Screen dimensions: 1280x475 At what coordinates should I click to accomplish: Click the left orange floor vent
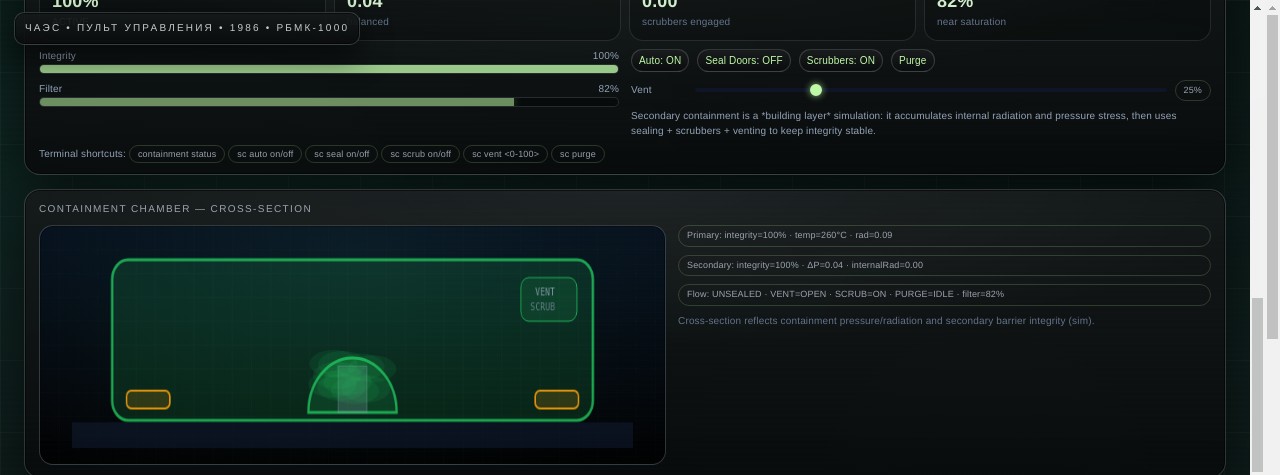pyautogui.click(x=148, y=400)
